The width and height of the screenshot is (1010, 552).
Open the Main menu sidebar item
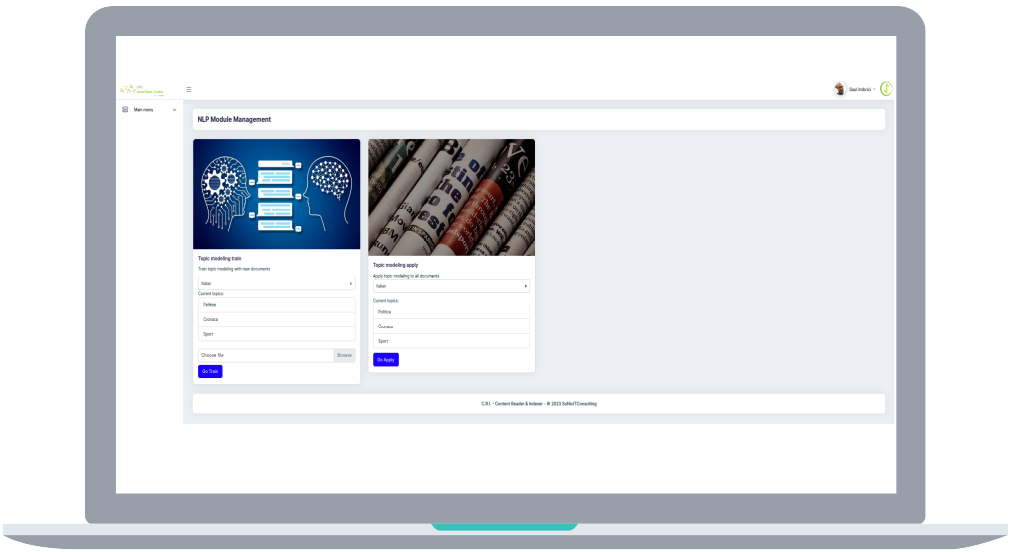coord(149,110)
